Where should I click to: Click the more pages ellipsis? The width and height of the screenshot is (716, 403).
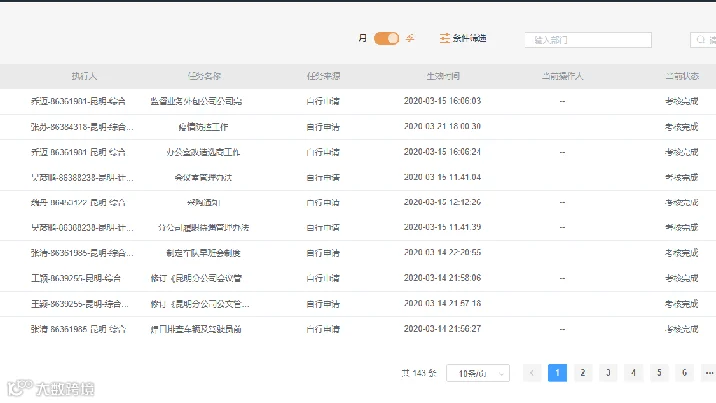[x=709, y=373]
